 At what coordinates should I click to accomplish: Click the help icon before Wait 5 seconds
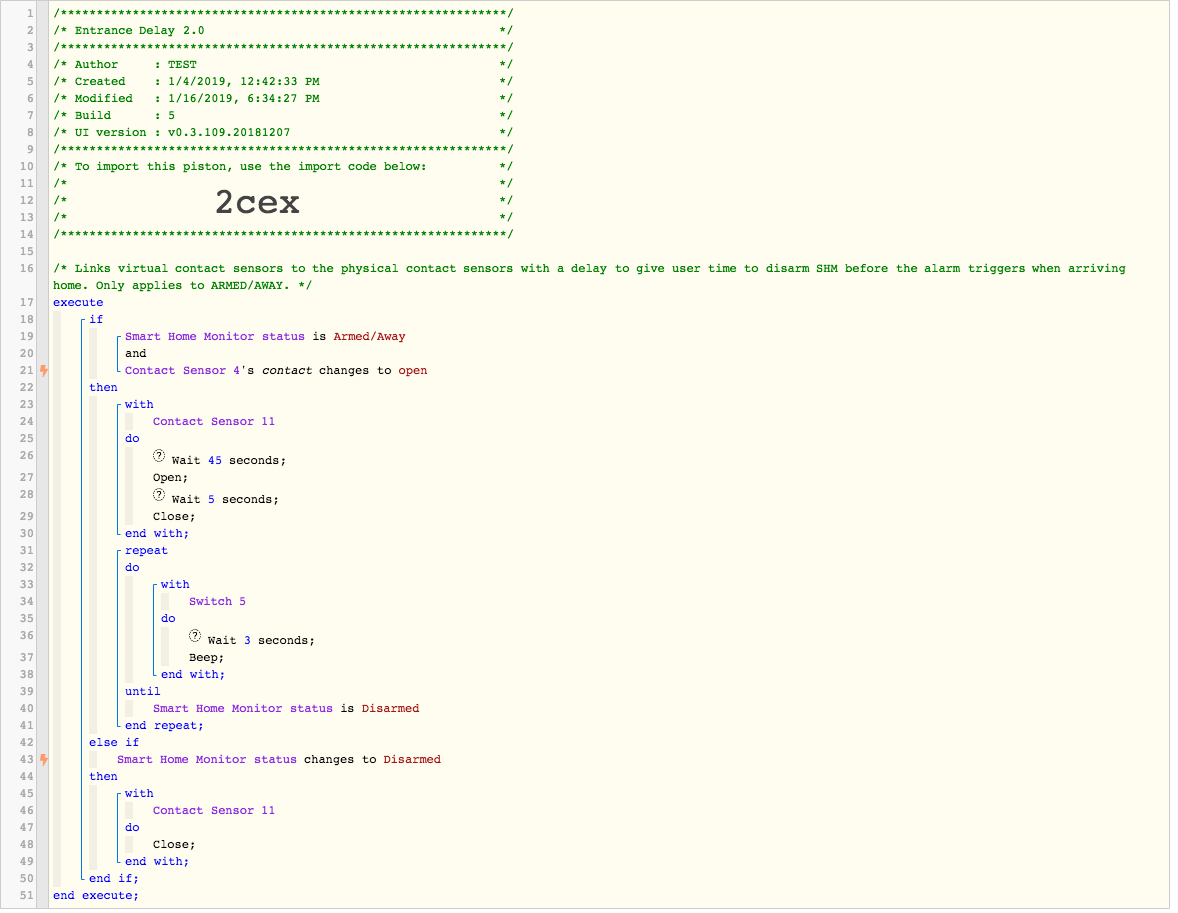(x=159, y=495)
